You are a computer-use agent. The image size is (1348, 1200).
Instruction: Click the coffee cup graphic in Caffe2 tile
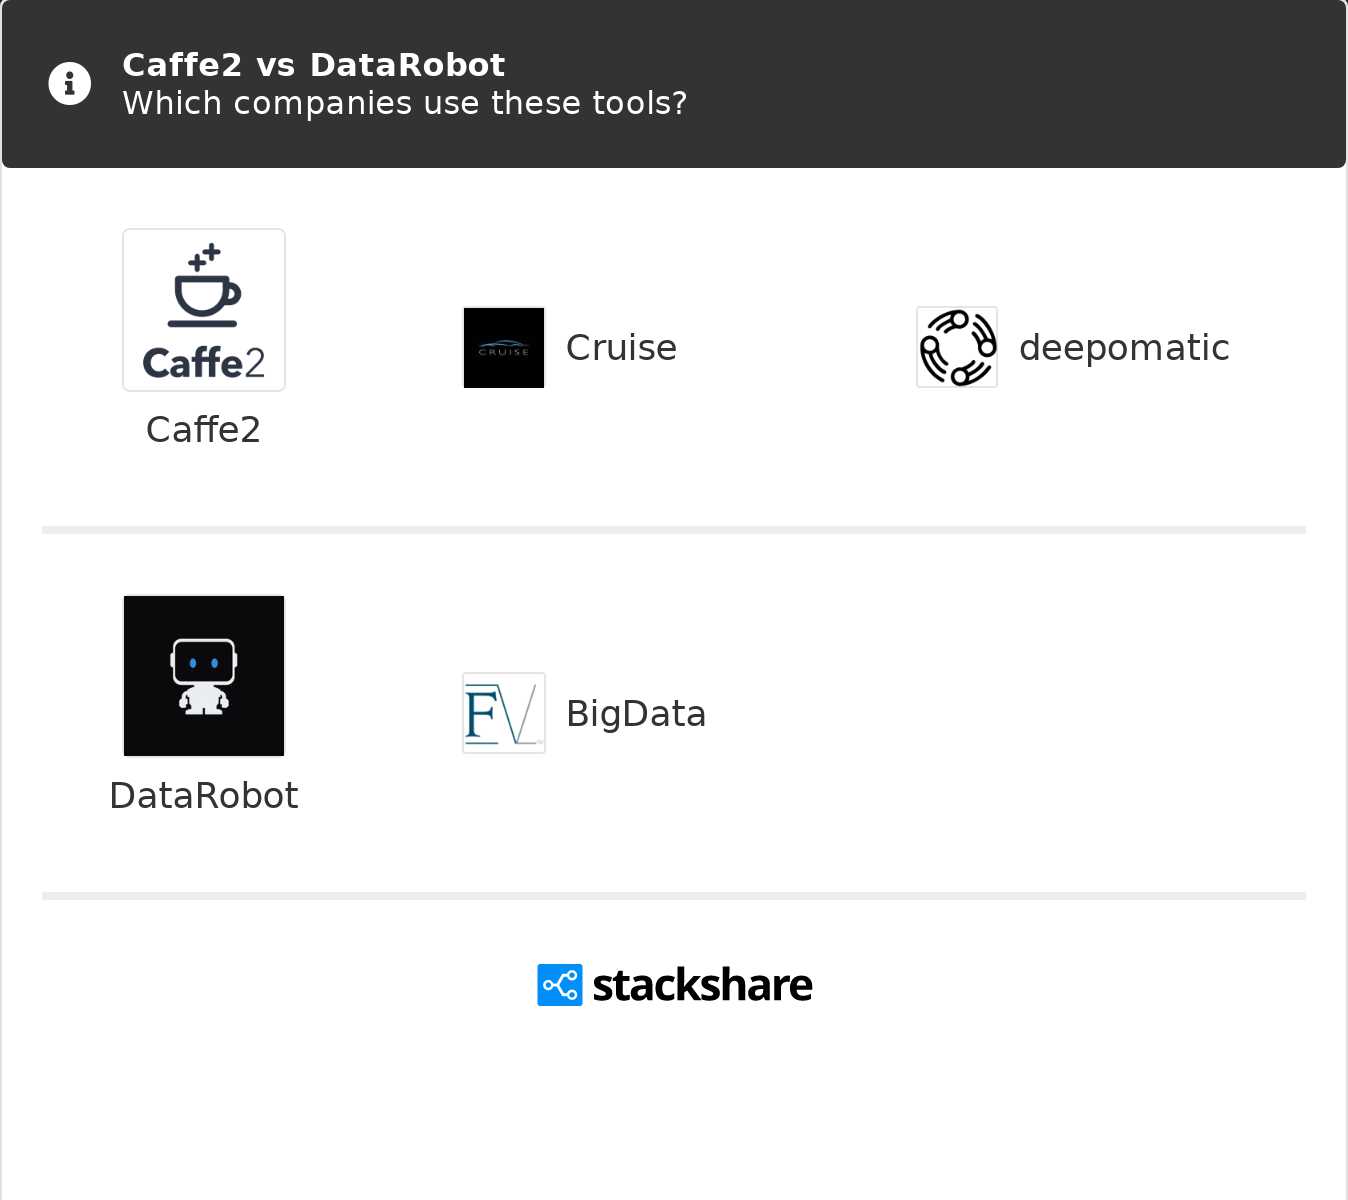[204, 287]
